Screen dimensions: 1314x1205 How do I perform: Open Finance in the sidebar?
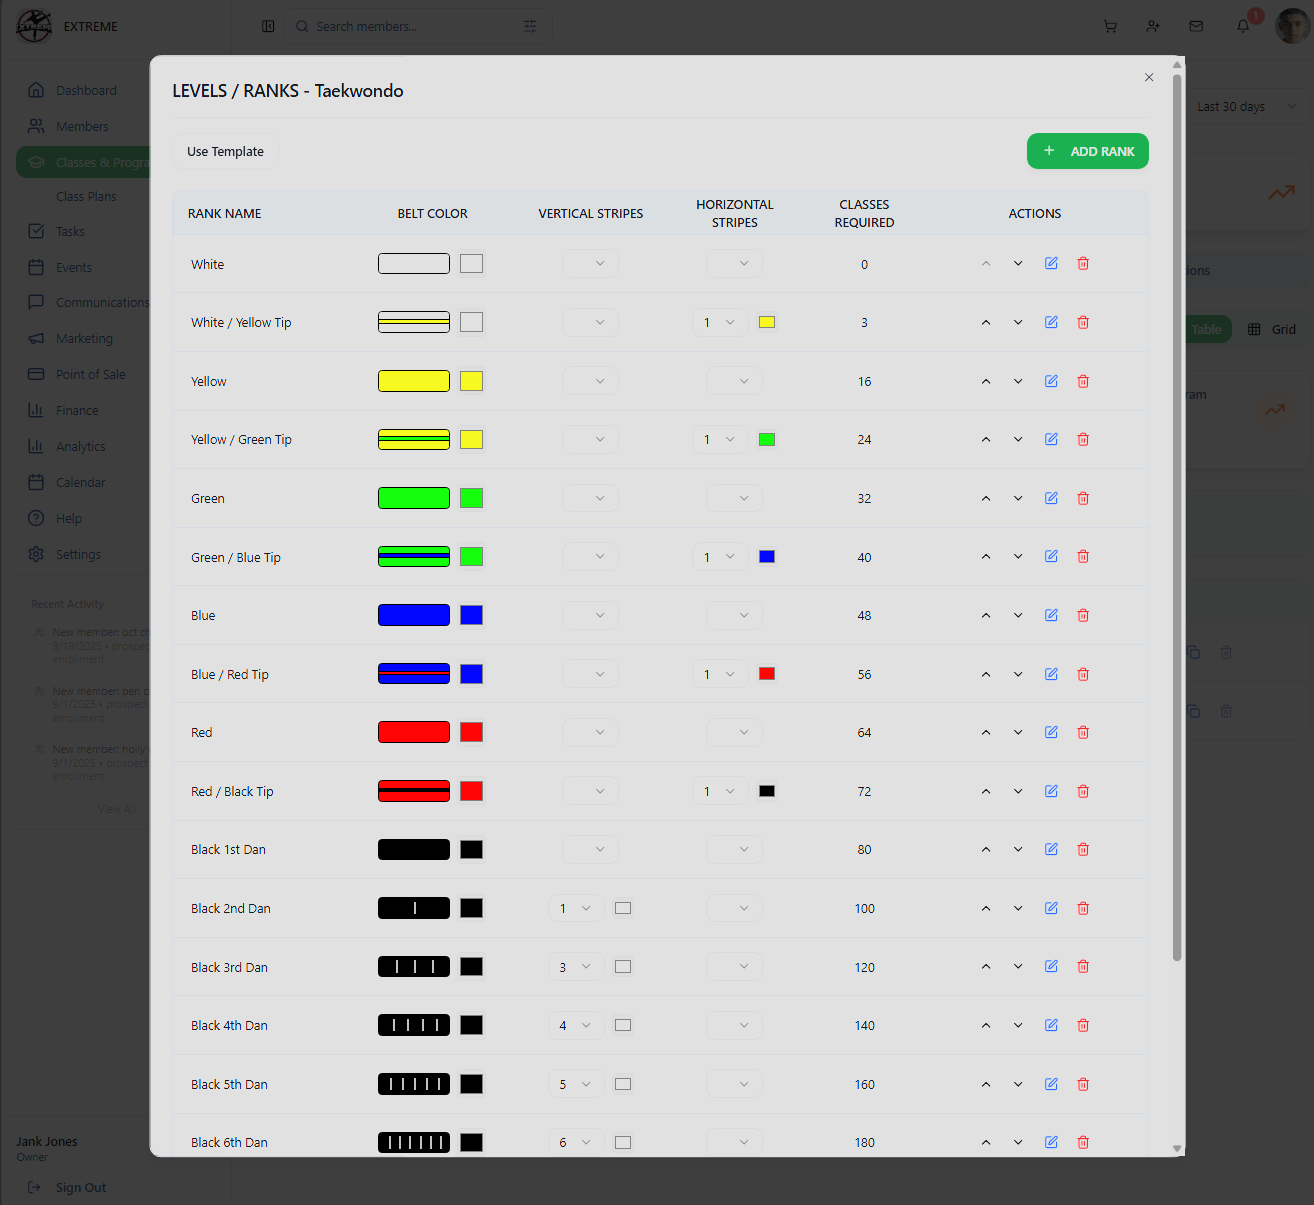77,410
